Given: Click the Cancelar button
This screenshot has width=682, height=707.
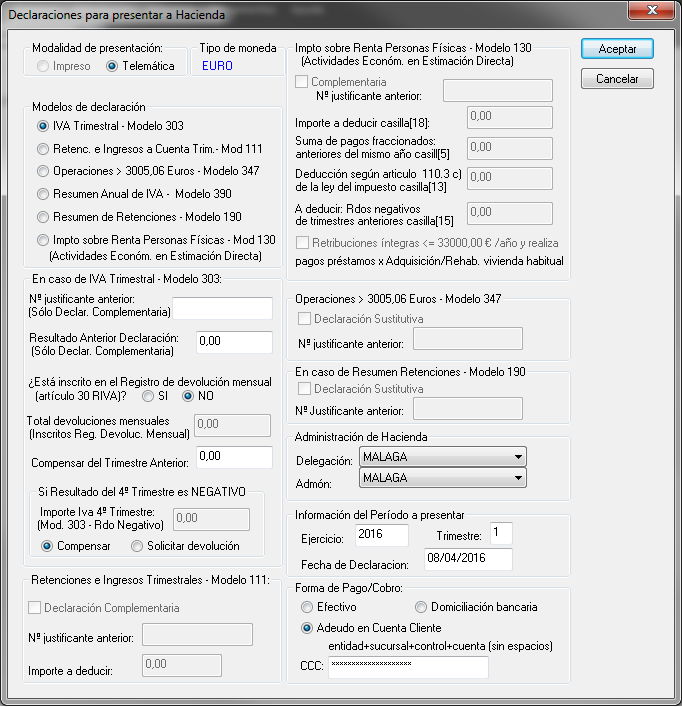Looking at the screenshot, I should (x=617, y=79).
